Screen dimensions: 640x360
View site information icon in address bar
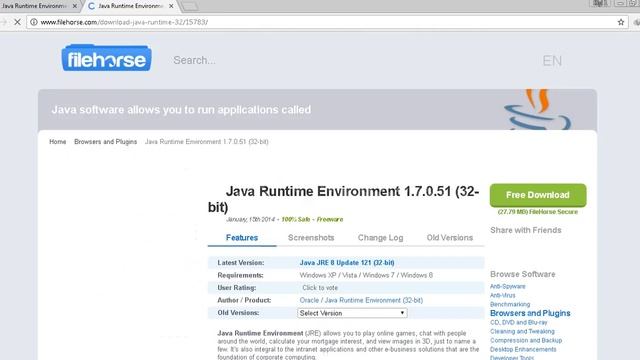pos(34,22)
